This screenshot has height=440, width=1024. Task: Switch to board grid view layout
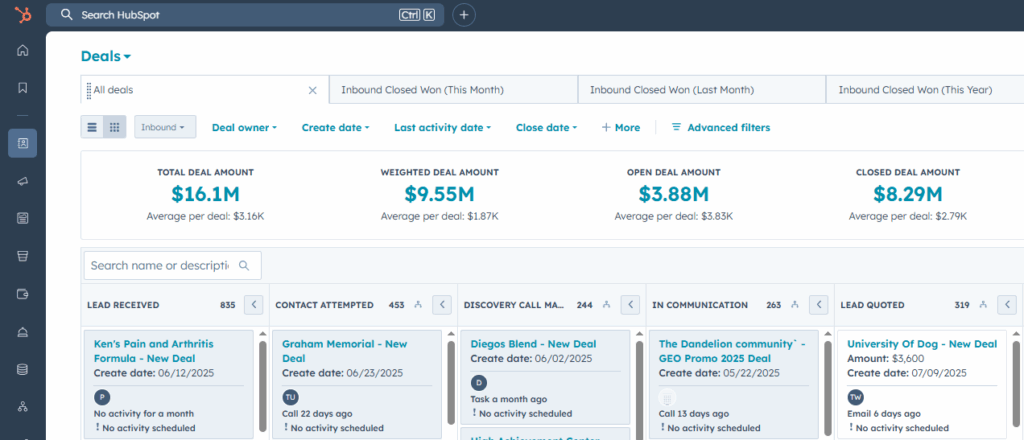(114, 127)
